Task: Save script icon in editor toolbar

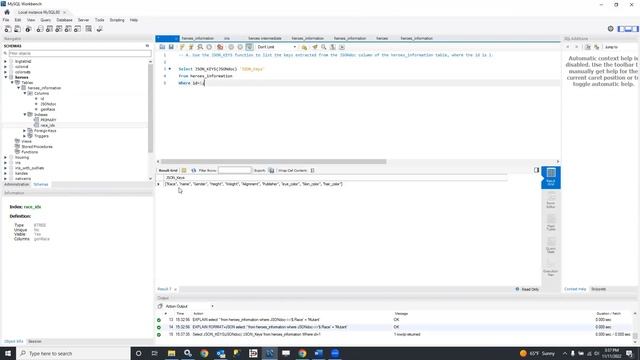Action: point(171,47)
